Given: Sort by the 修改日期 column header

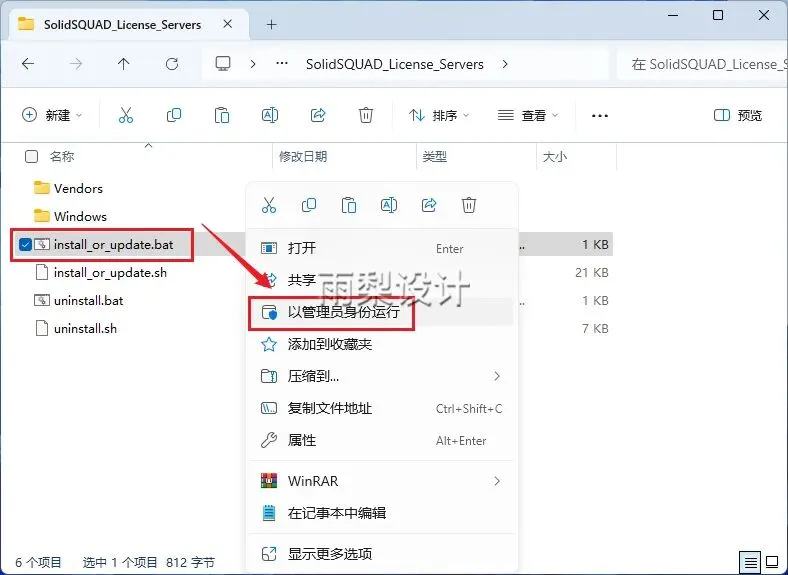Looking at the screenshot, I should 303,157.
